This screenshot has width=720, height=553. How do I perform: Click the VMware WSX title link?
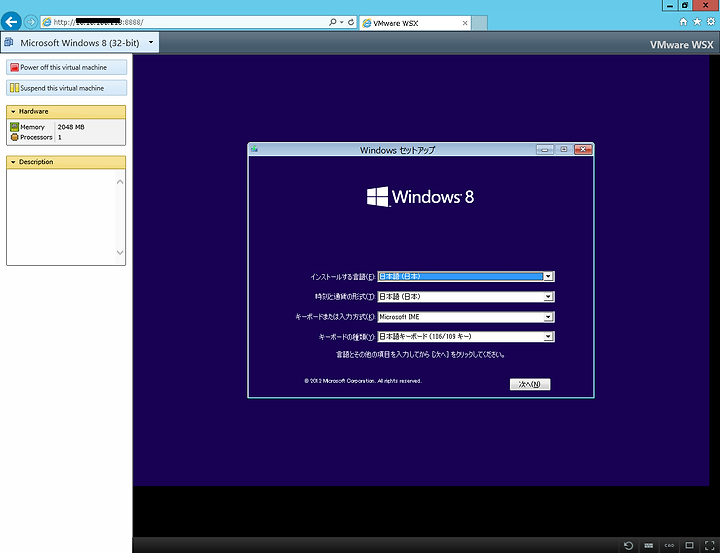(x=681, y=45)
